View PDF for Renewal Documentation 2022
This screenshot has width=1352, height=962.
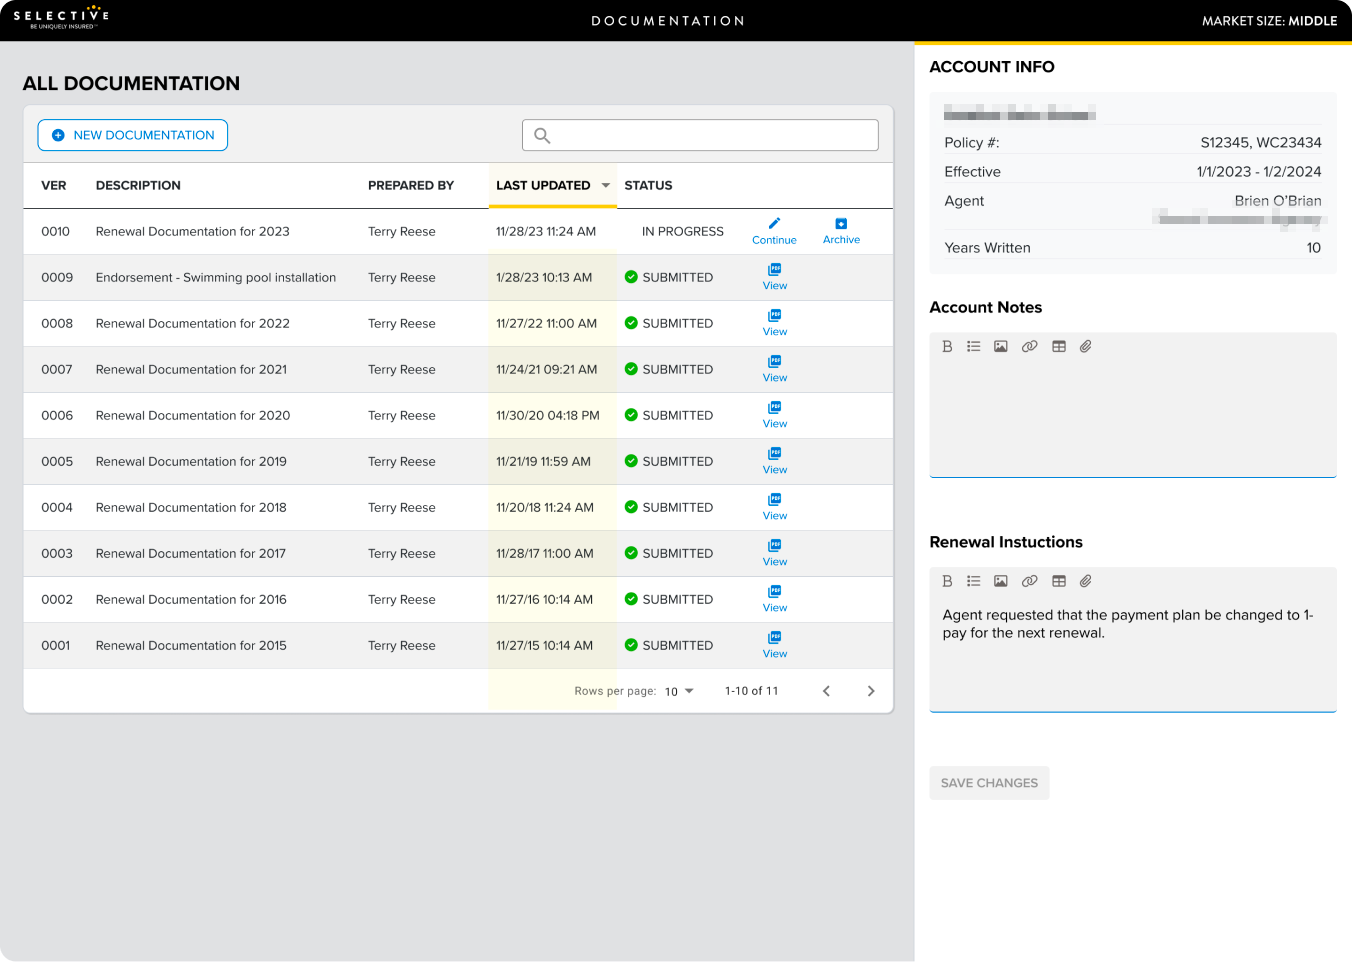[x=775, y=323]
